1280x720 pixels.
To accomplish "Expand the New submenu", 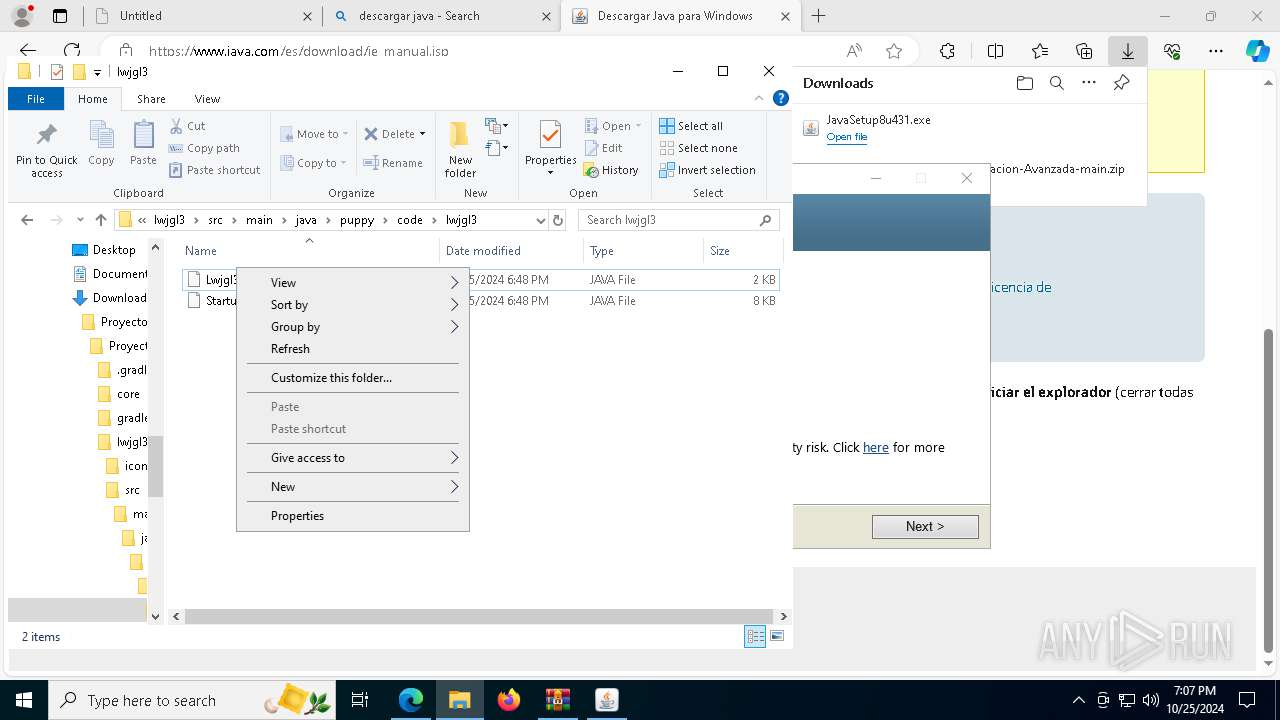I will pyautogui.click(x=353, y=487).
